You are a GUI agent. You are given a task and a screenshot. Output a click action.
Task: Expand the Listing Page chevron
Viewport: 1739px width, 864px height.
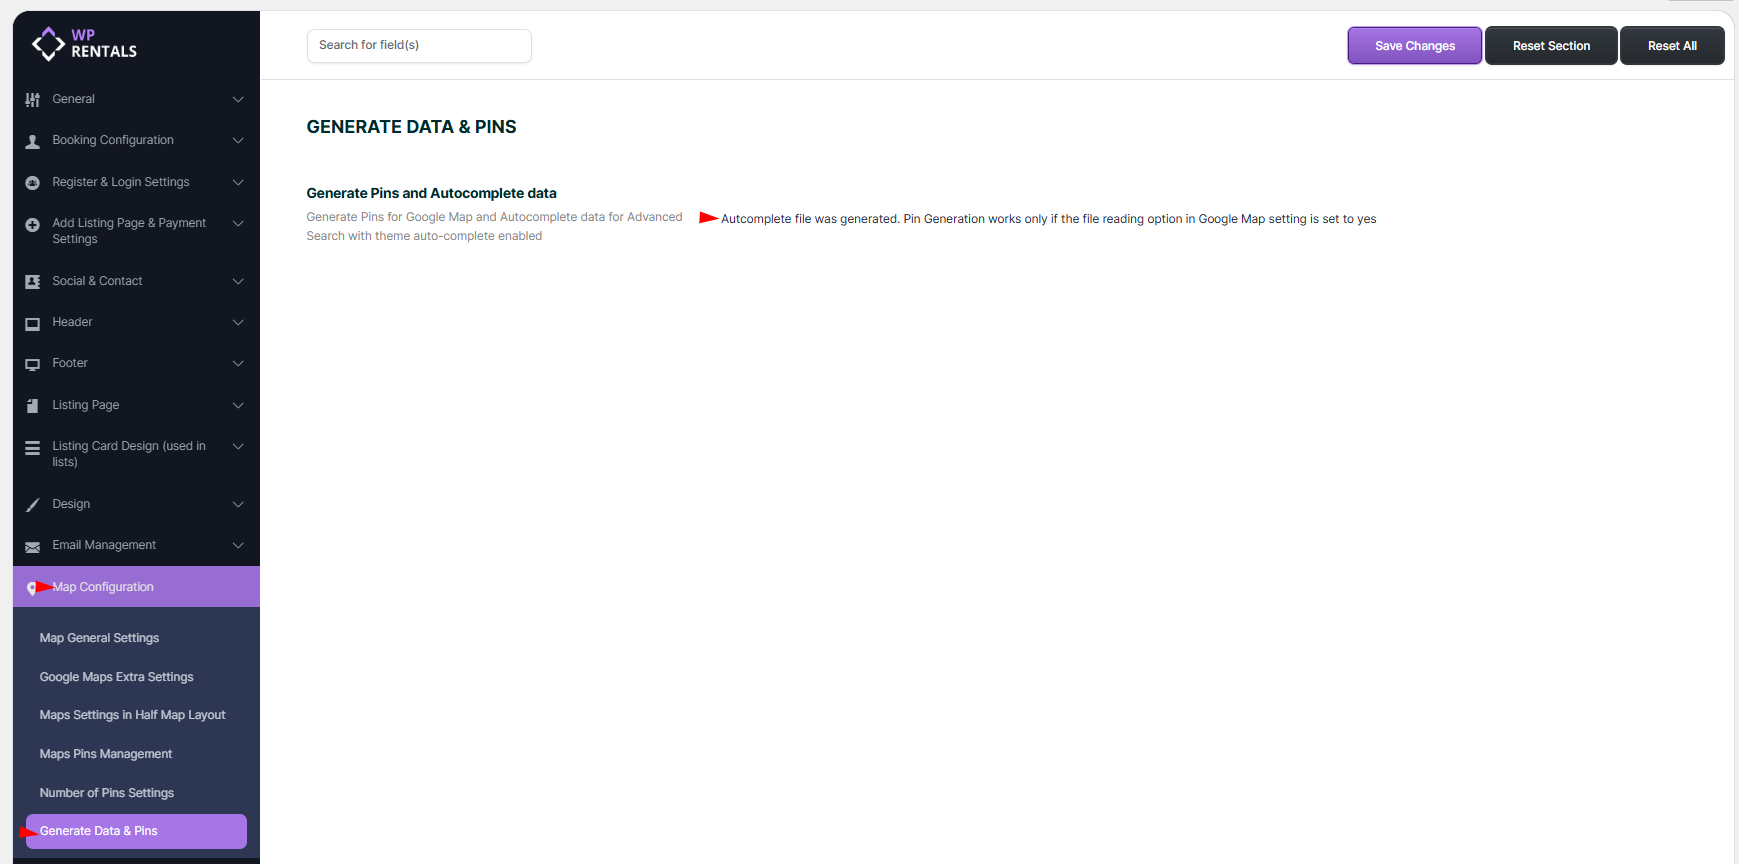pos(238,405)
